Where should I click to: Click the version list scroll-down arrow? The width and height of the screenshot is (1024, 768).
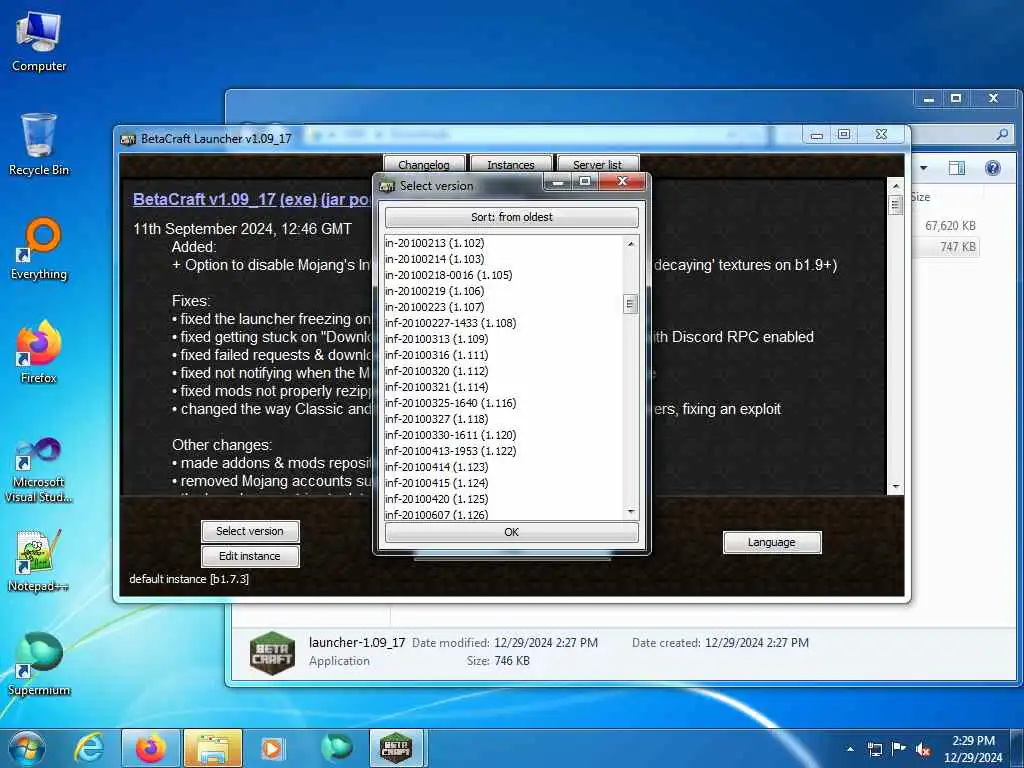pyautogui.click(x=630, y=511)
